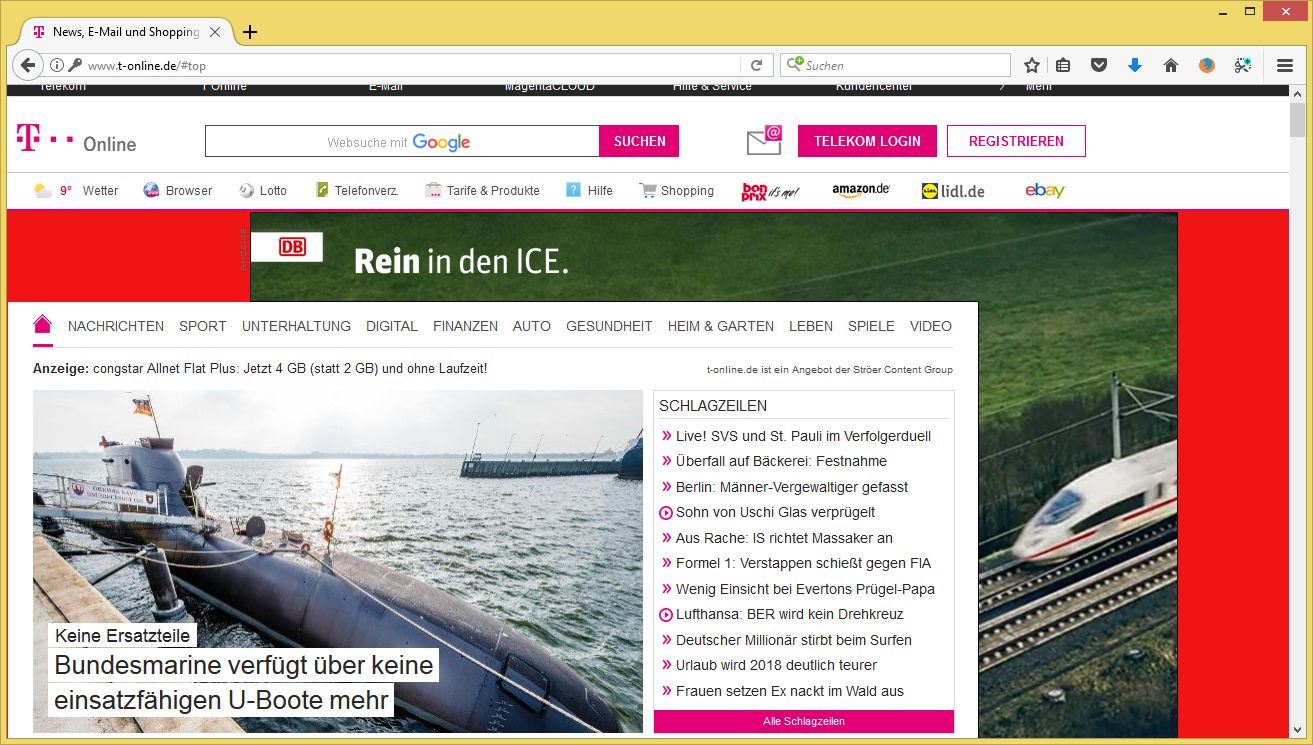1313x745 pixels.
Task: Open the AUTO section
Action: pos(532,326)
